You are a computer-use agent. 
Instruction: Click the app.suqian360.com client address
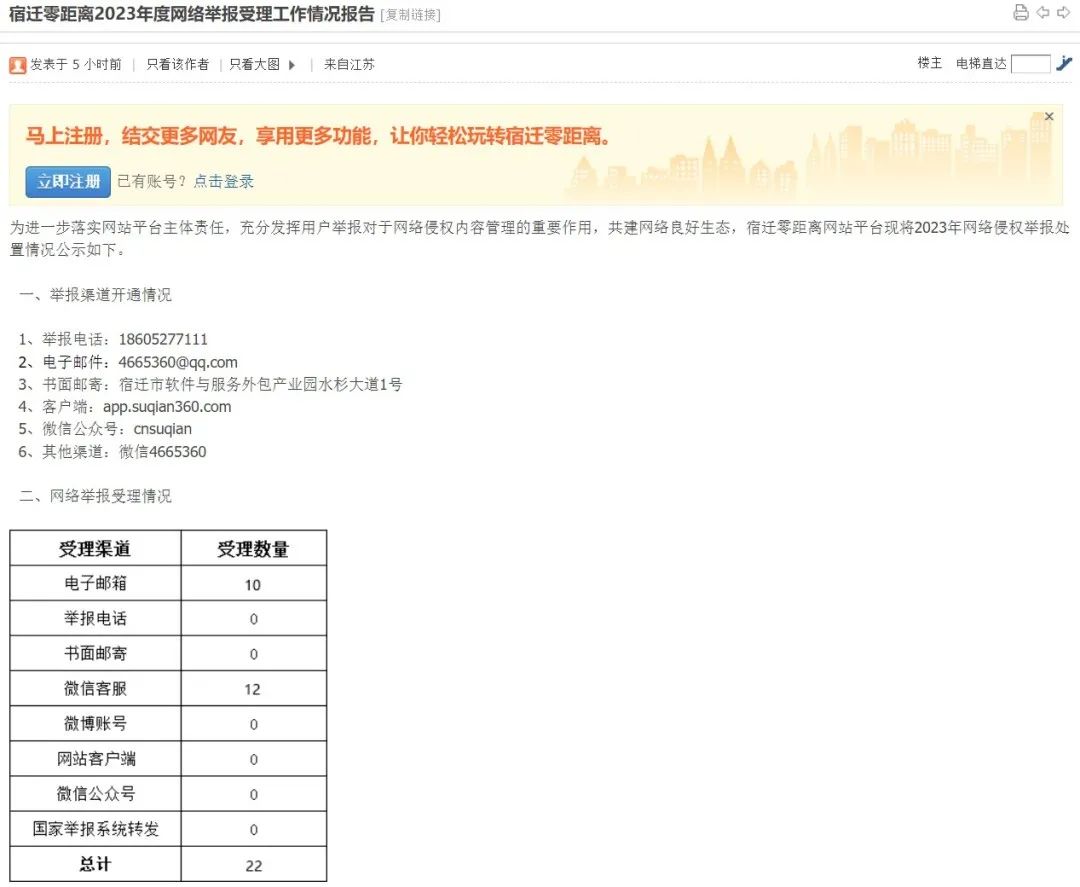point(166,407)
